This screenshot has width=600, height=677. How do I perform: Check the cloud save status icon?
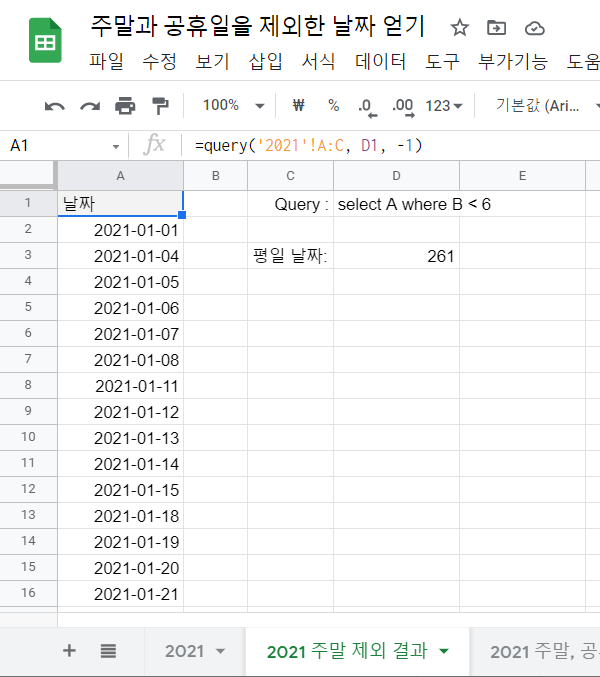coord(534,27)
